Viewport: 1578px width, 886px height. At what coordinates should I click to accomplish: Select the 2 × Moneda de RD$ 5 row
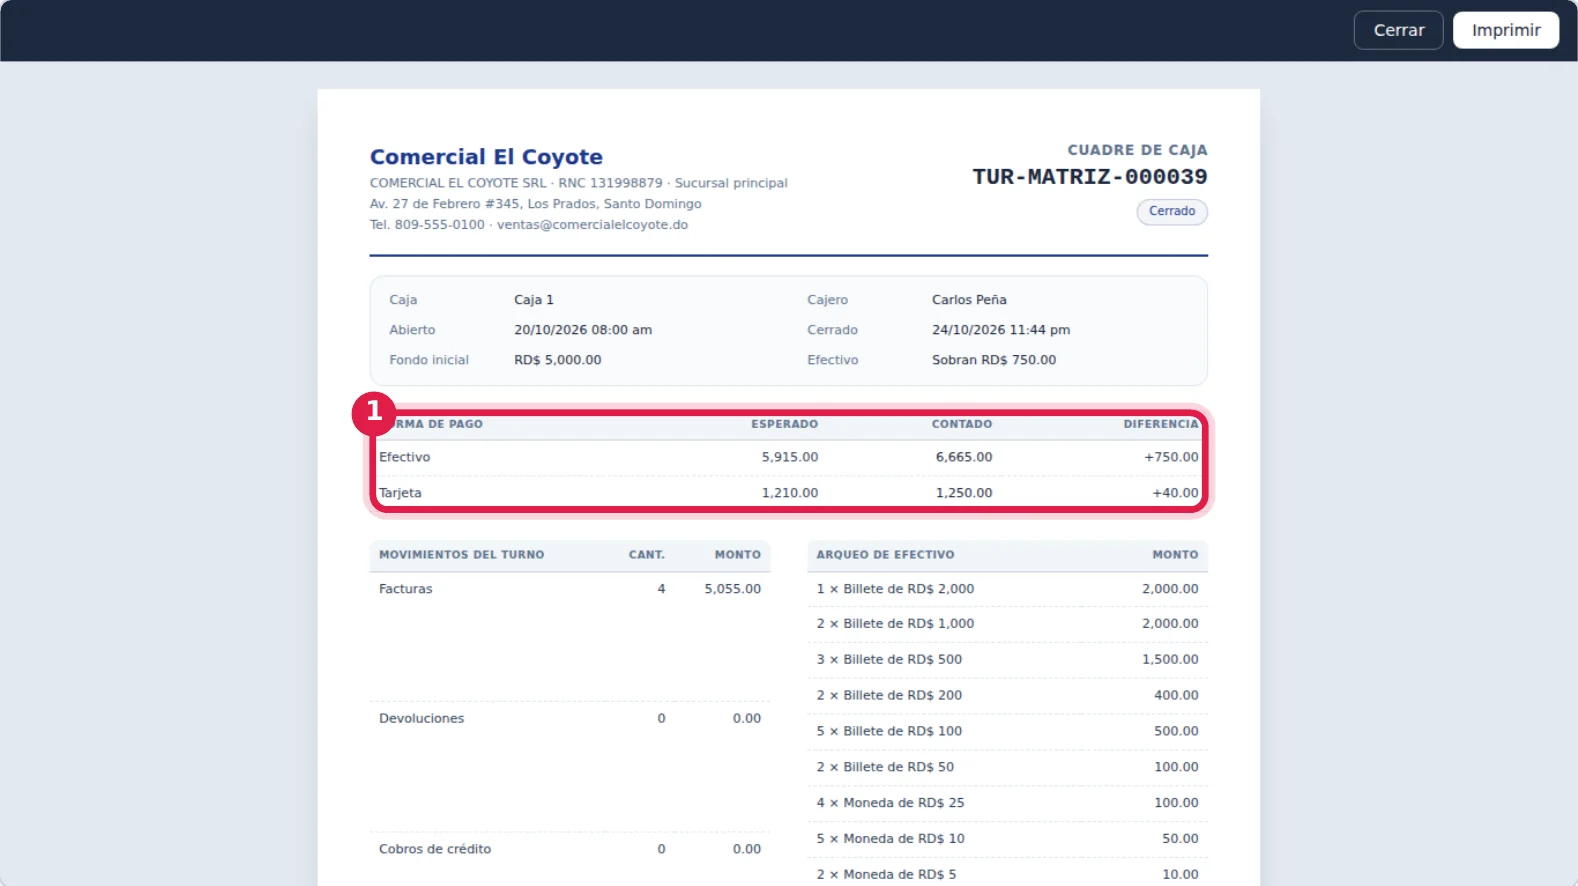click(x=1007, y=874)
